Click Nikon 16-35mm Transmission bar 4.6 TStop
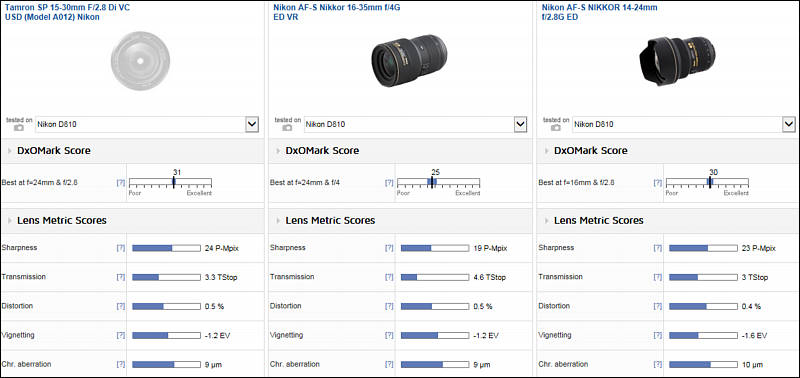800x378 pixels. click(435, 277)
